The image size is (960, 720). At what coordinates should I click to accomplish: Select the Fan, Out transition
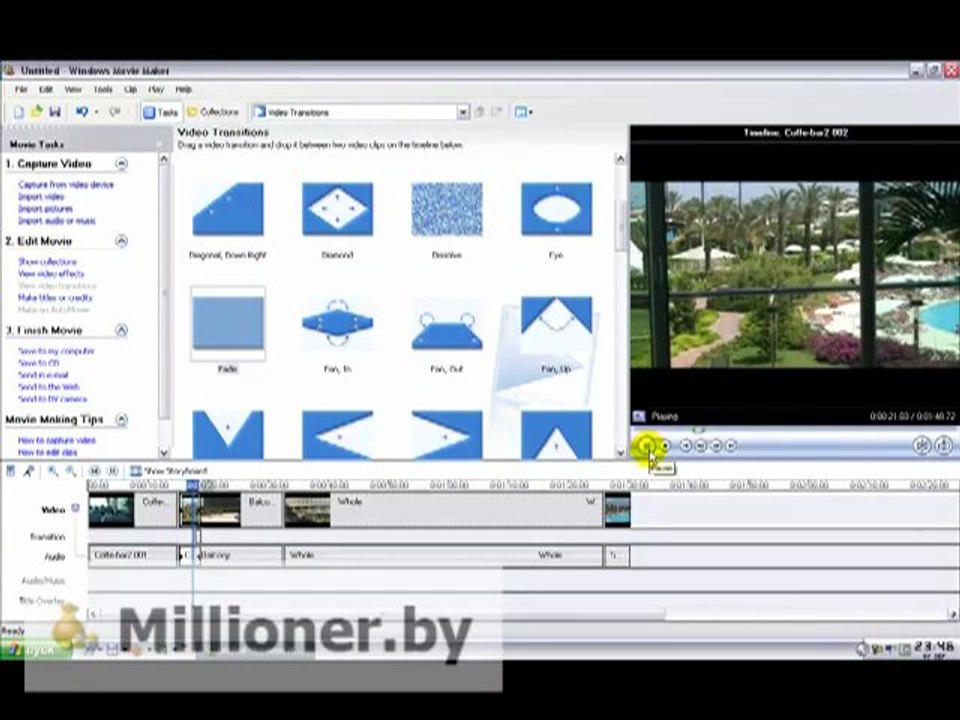tap(447, 323)
